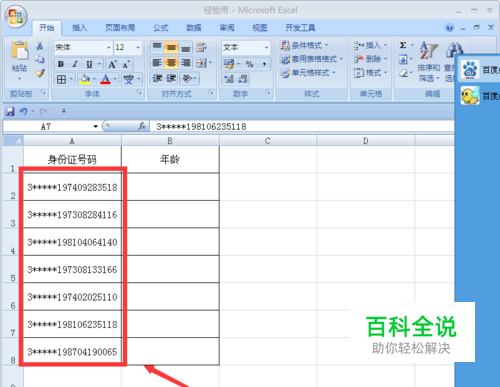Click the Fill down icon

pyautogui.click(x=403, y=60)
